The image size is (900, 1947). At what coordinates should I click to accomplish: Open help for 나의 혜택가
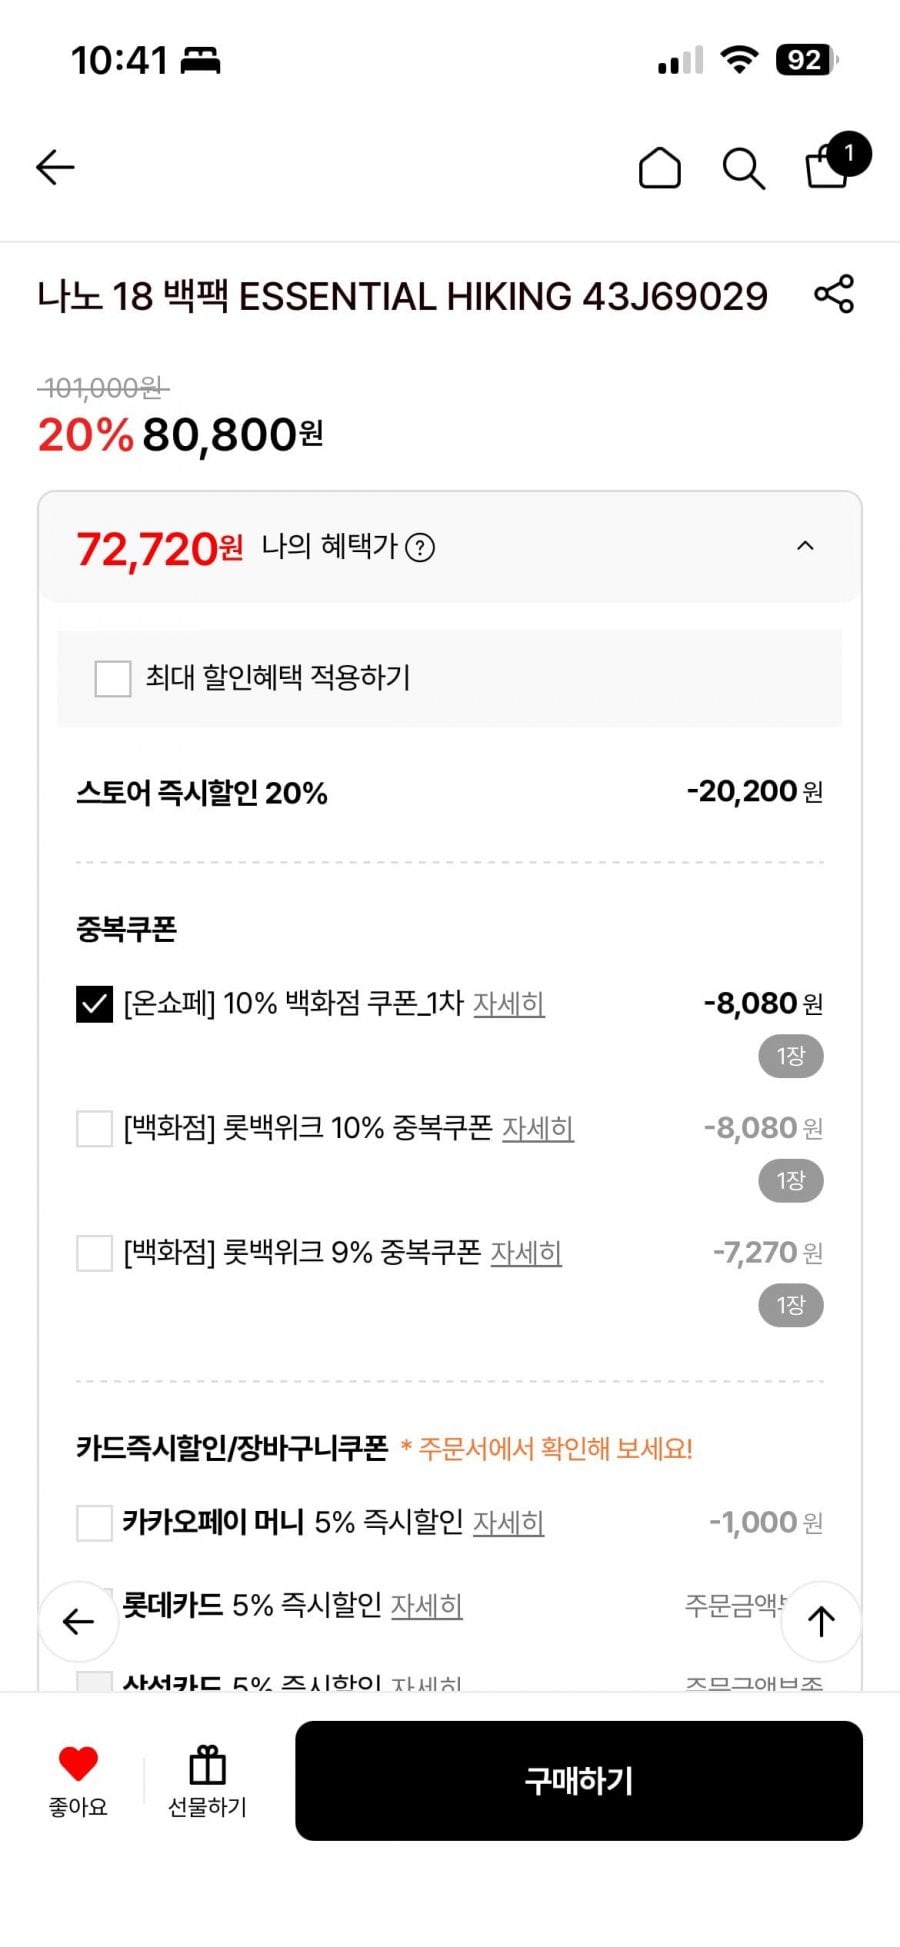[420, 548]
